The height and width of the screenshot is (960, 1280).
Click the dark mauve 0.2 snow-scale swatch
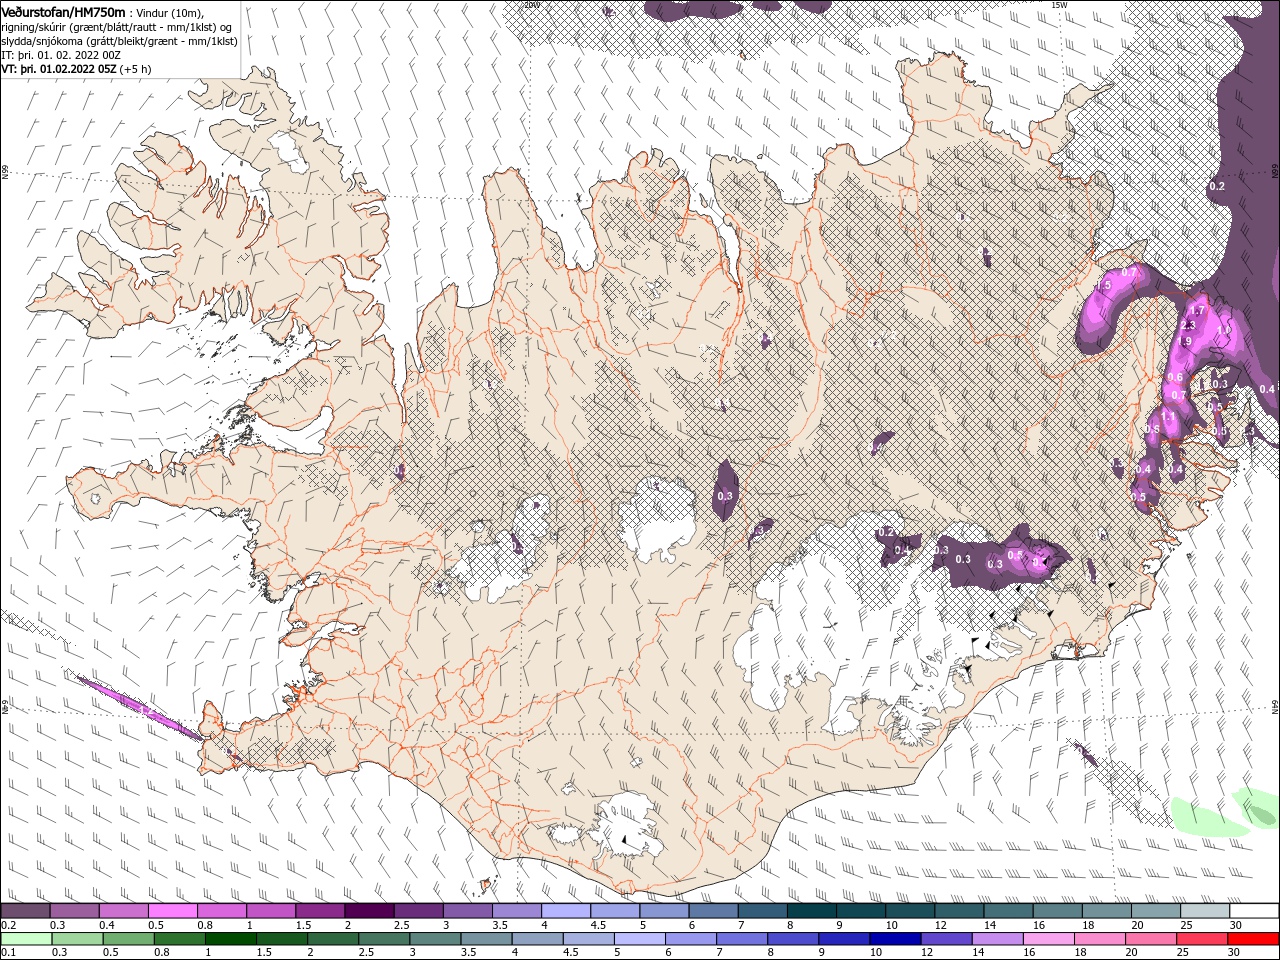(25, 911)
